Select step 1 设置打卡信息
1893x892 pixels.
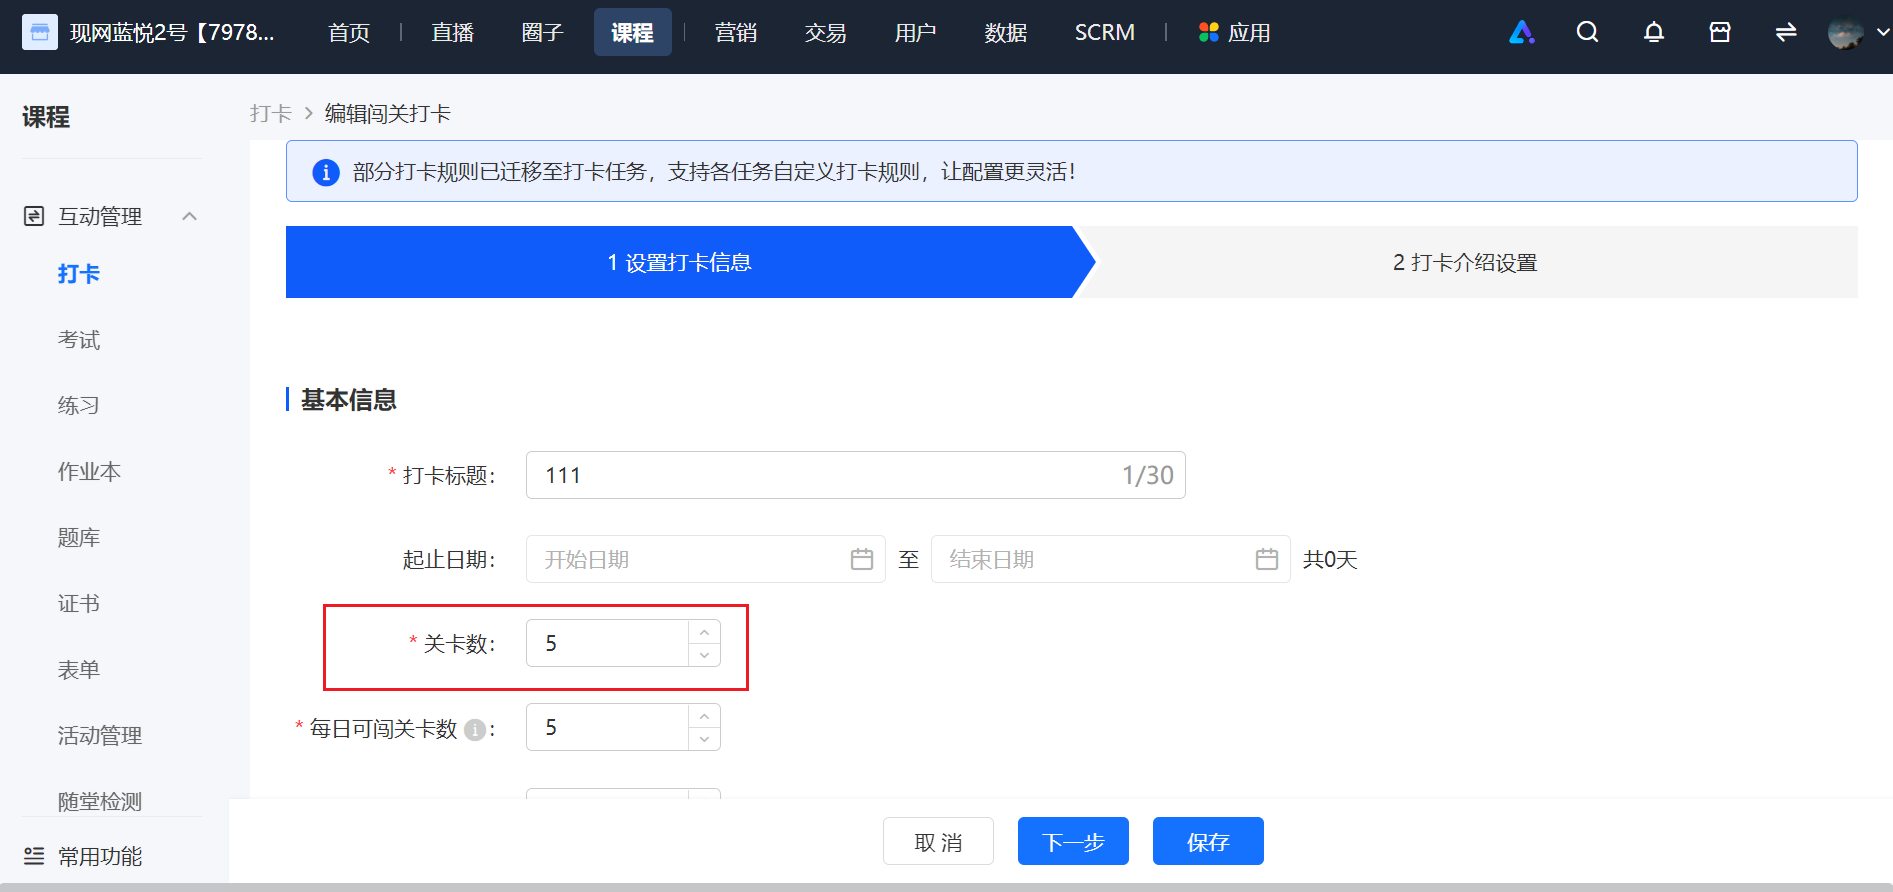680,262
